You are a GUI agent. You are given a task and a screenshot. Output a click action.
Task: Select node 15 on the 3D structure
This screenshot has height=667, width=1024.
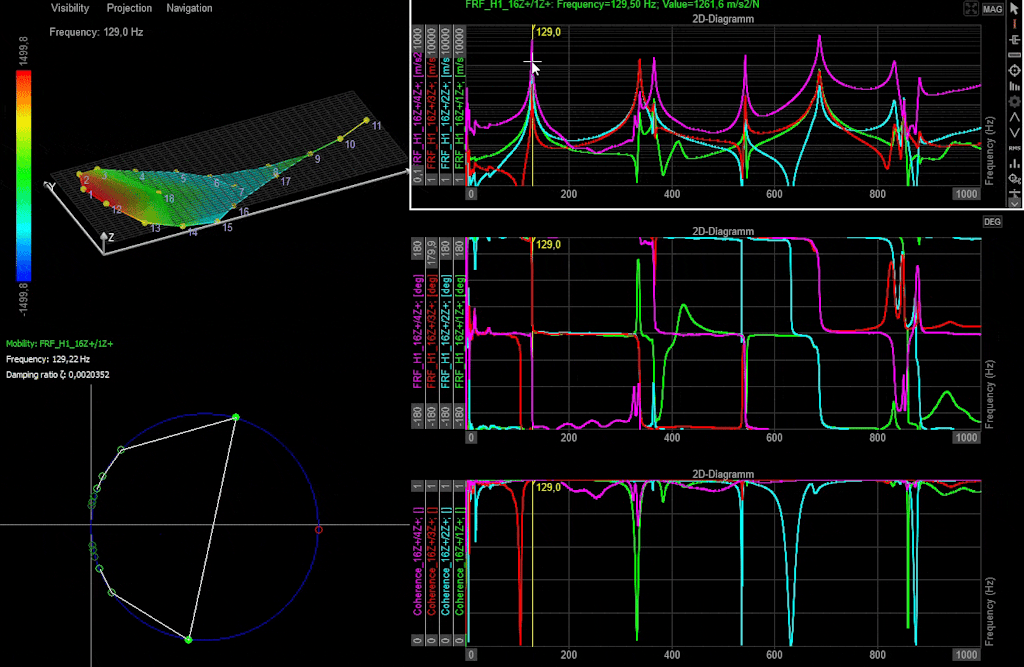[x=219, y=221]
